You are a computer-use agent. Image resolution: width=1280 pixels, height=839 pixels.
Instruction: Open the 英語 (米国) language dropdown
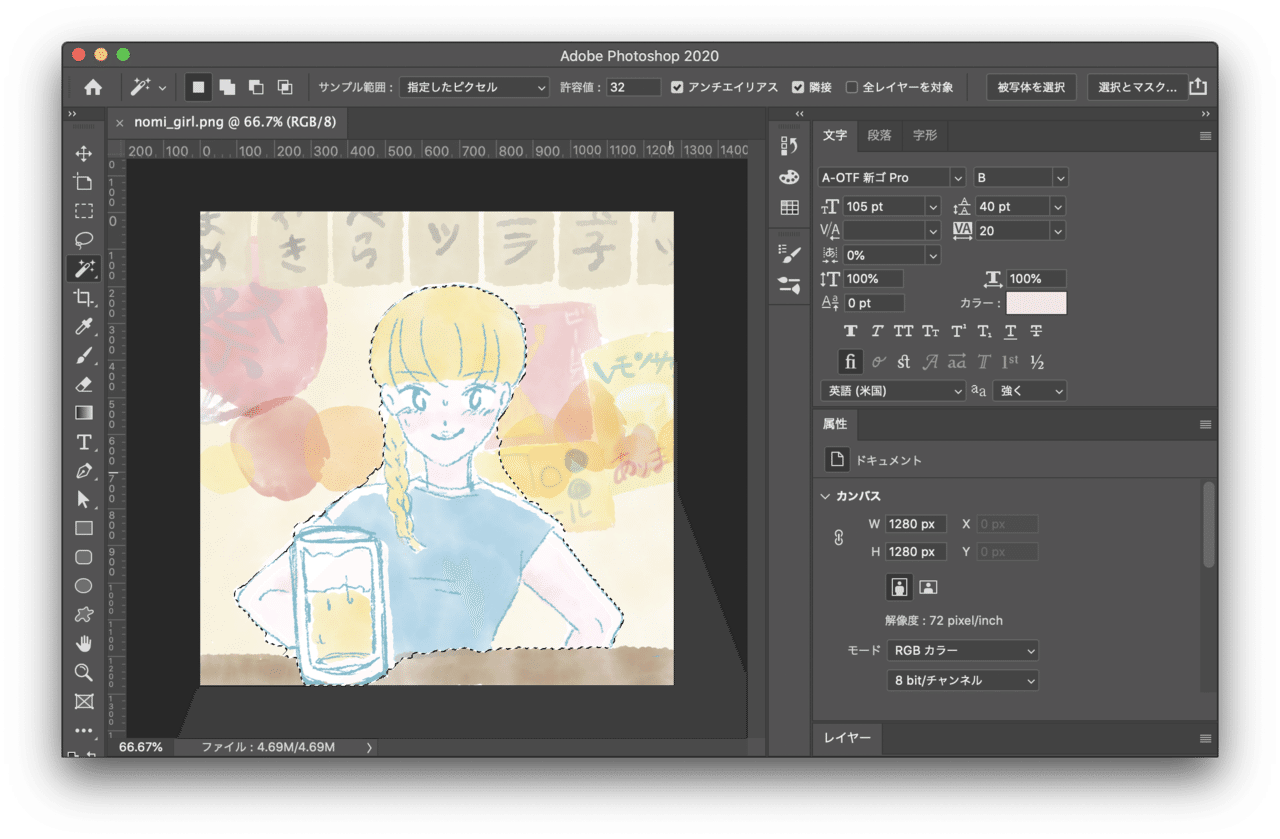click(892, 391)
